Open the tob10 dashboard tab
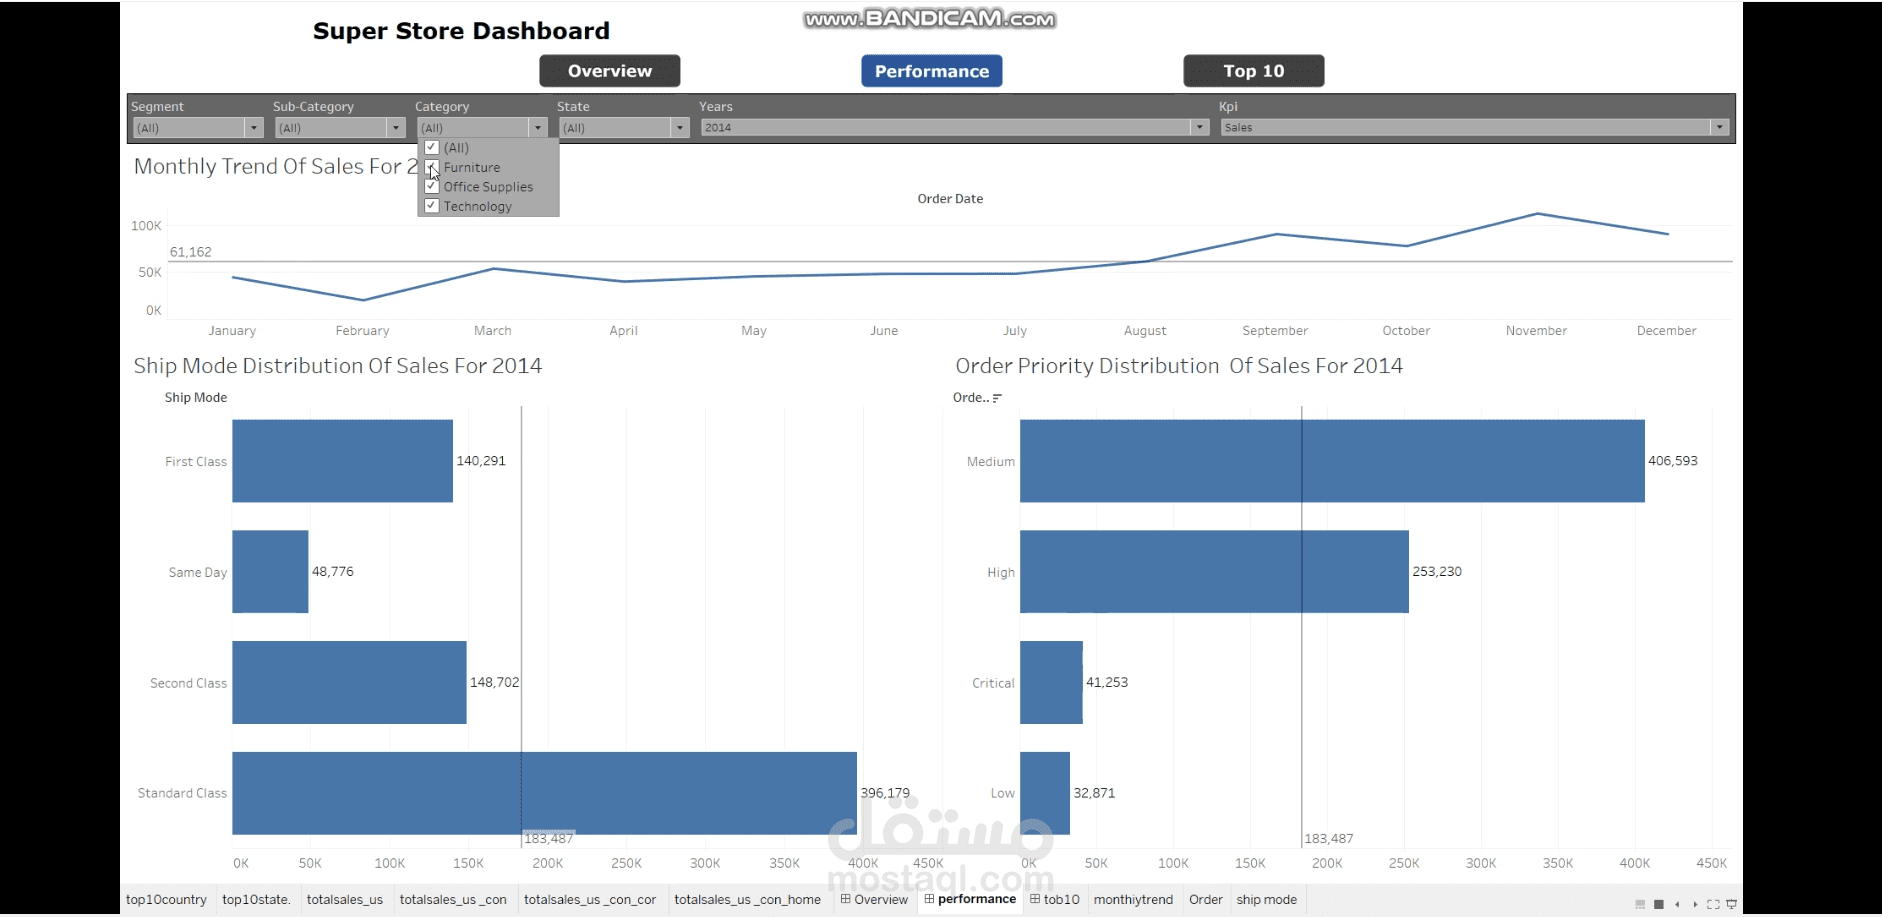This screenshot has width=1882, height=917. click(x=1055, y=900)
